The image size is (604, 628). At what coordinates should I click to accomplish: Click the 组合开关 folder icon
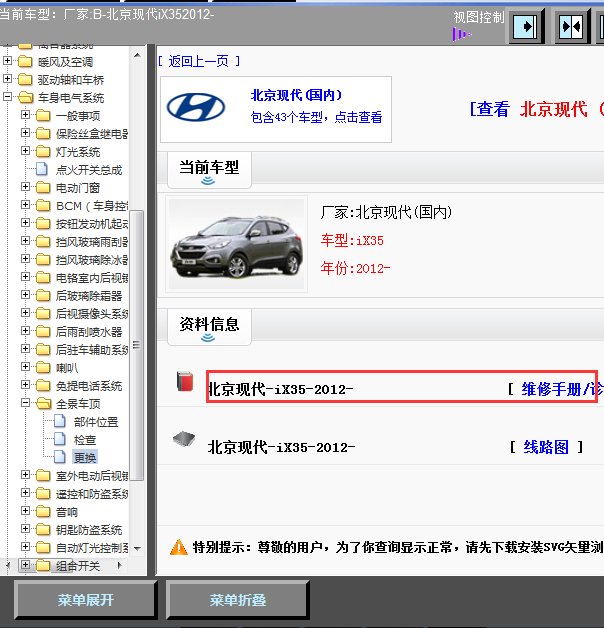[43, 566]
